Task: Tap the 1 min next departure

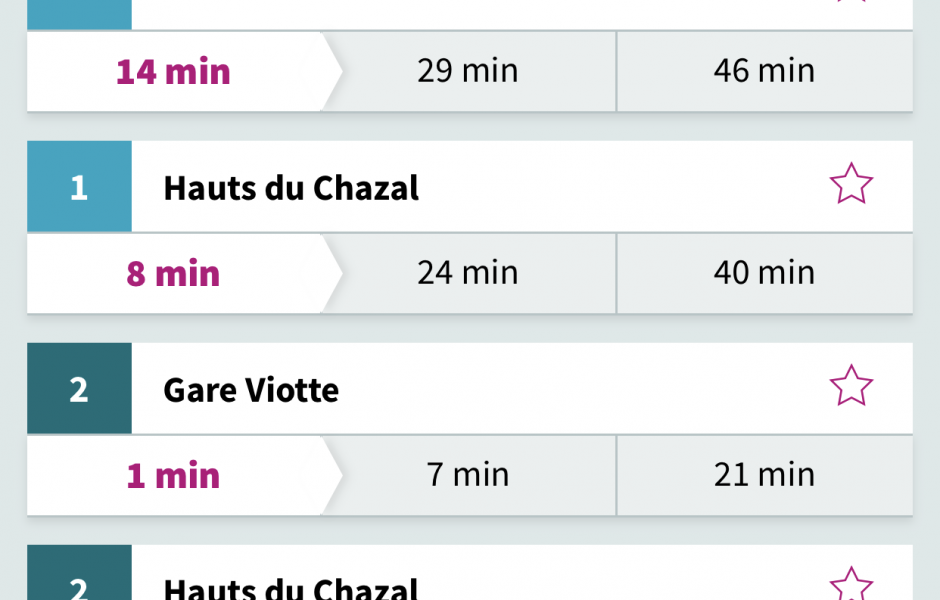Action: pyautogui.click(x=174, y=475)
